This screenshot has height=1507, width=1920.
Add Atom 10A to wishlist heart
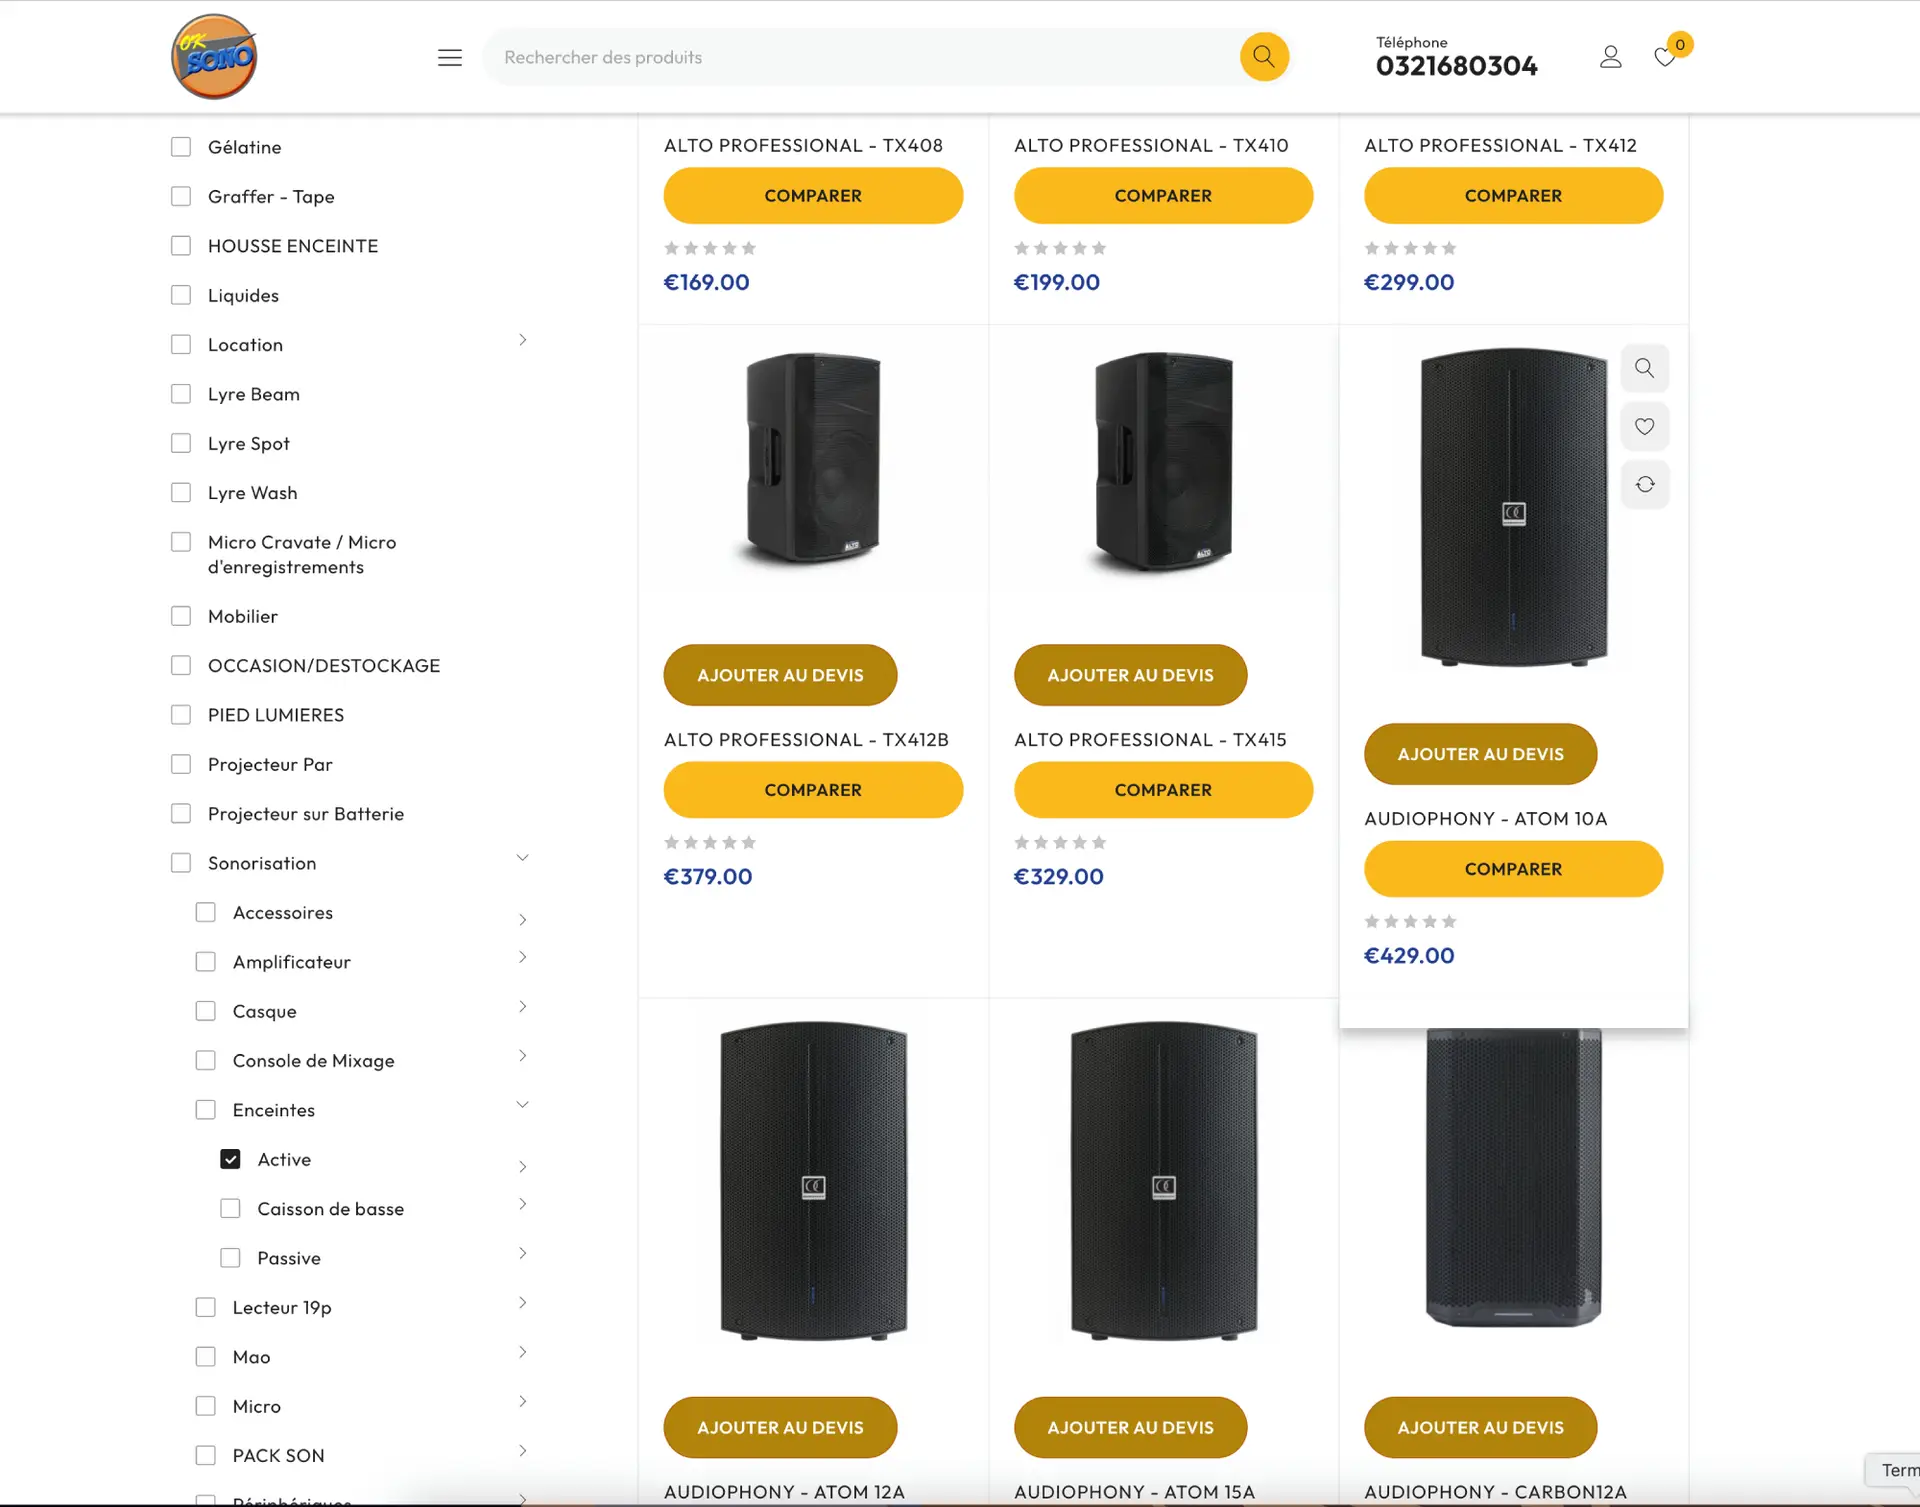click(x=1644, y=427)
